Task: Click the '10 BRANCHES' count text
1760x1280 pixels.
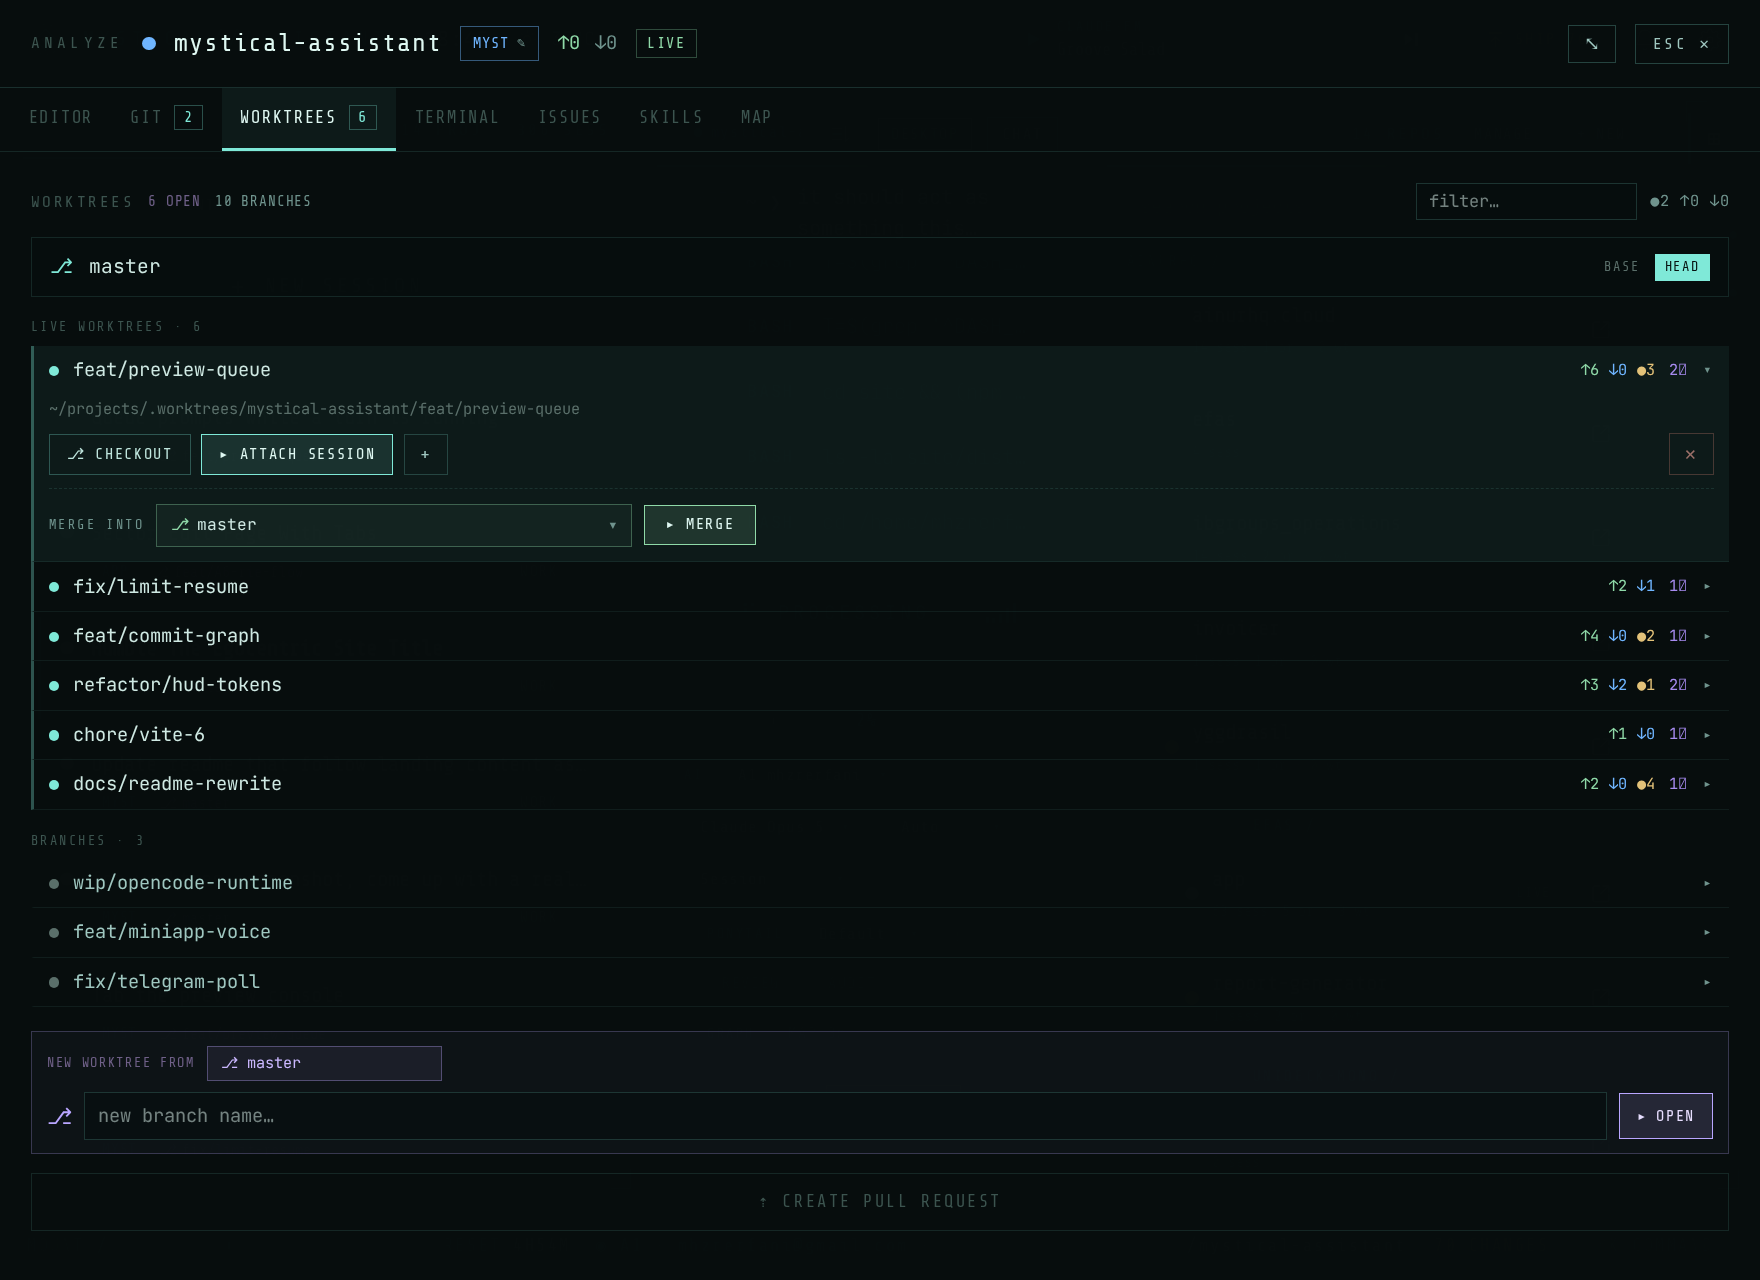Action: (x=263, y=201)
